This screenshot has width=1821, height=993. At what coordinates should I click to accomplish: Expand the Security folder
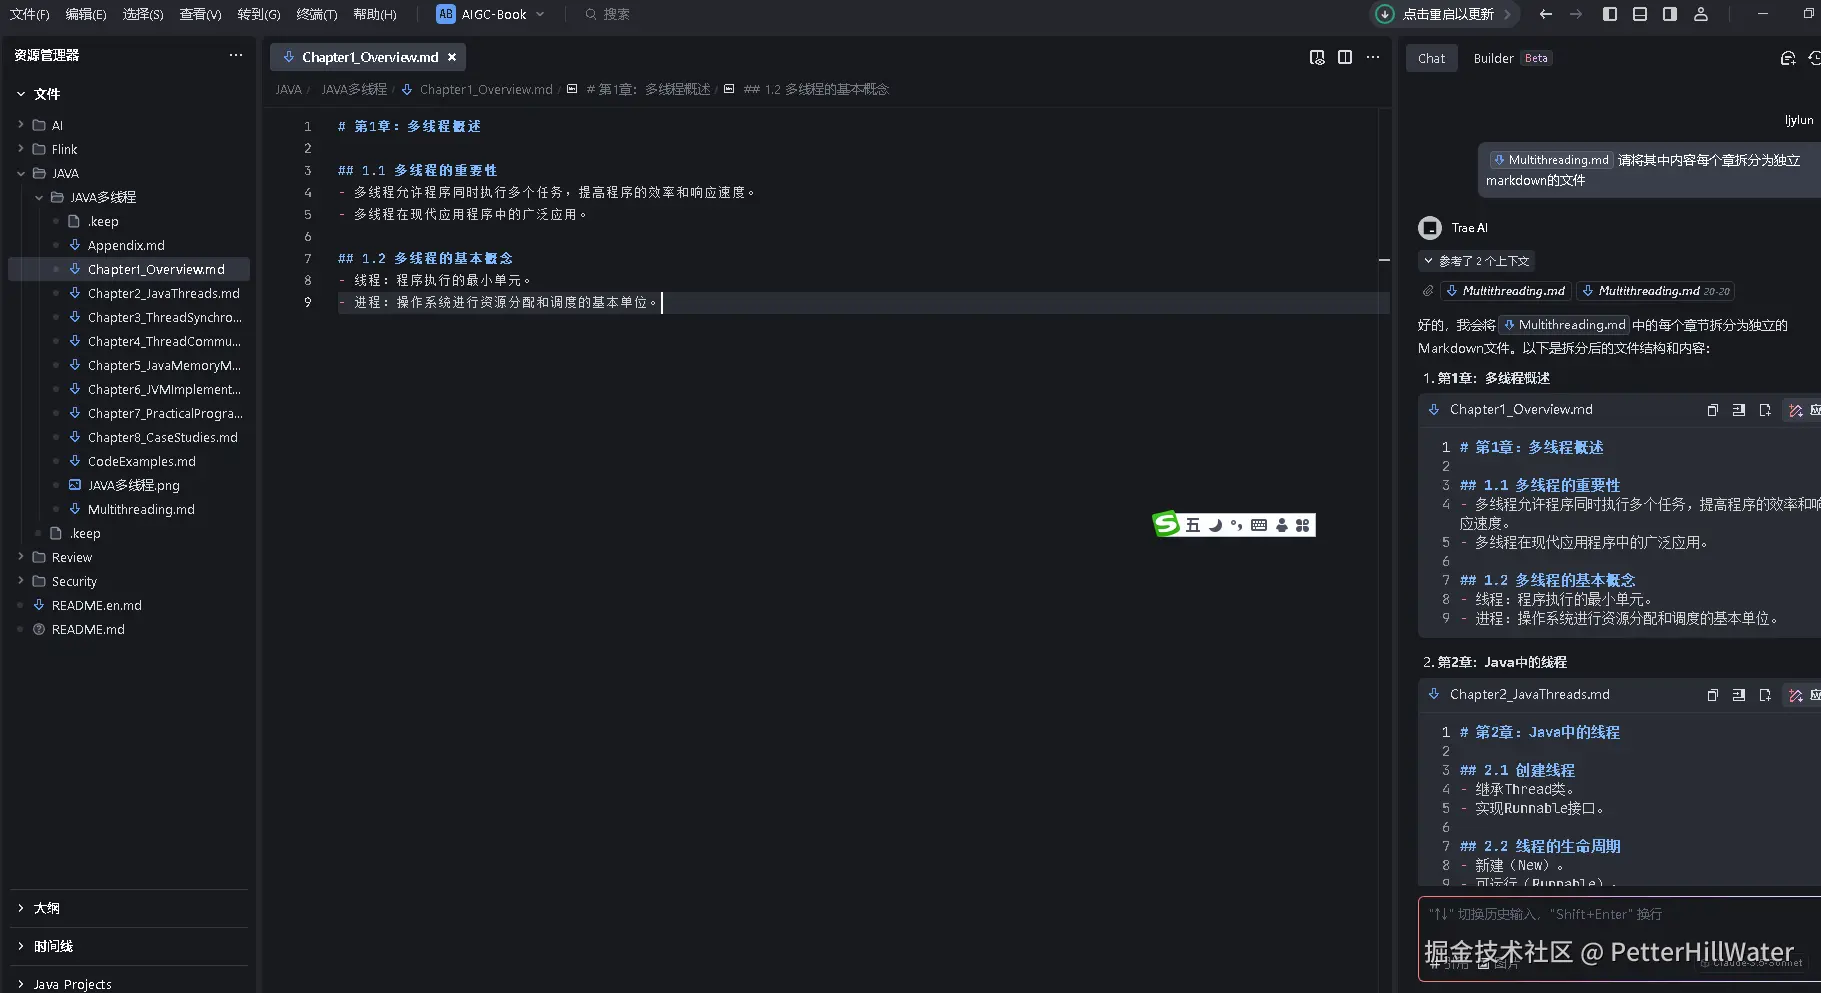pyautogui.click(x=21, y=581)
